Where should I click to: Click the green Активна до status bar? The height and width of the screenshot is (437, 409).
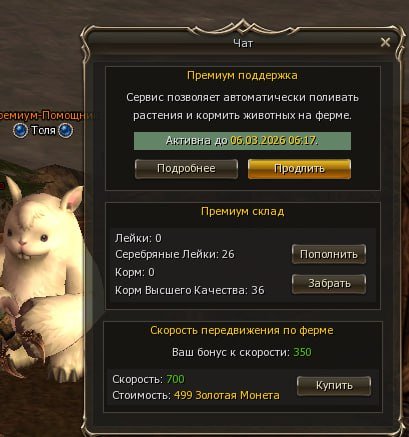[x=242, y=141]
